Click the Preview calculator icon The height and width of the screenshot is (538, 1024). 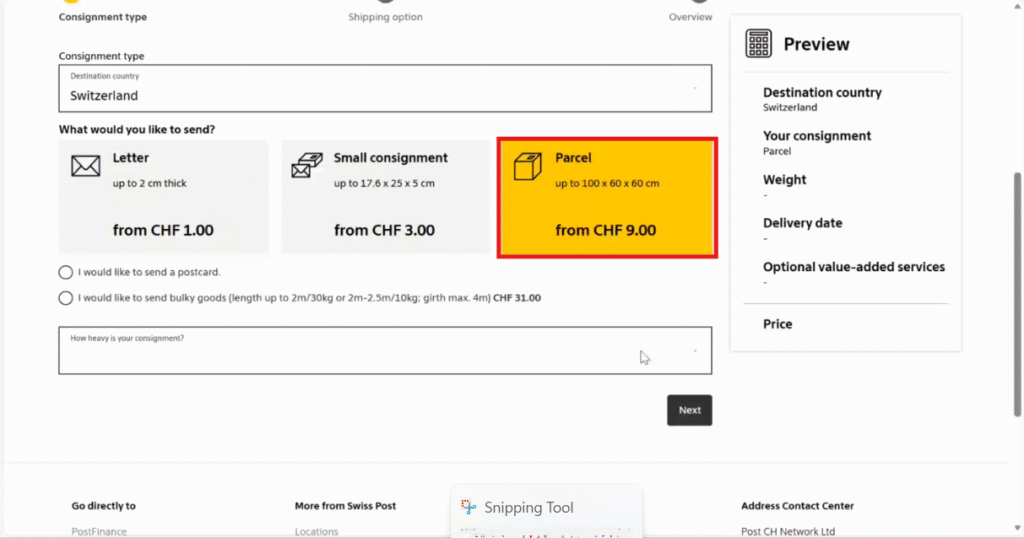pyautogui.click(x=759, y=44)
